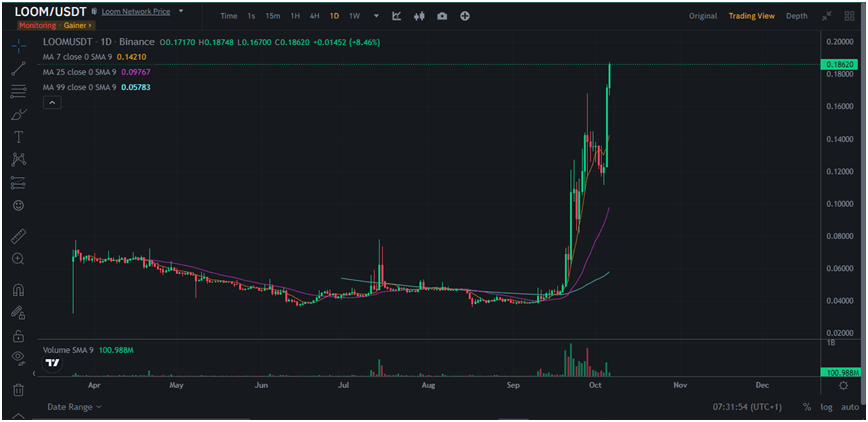
Task: Toggle magnet snapping mode
Action: click(x=18, y=290)
